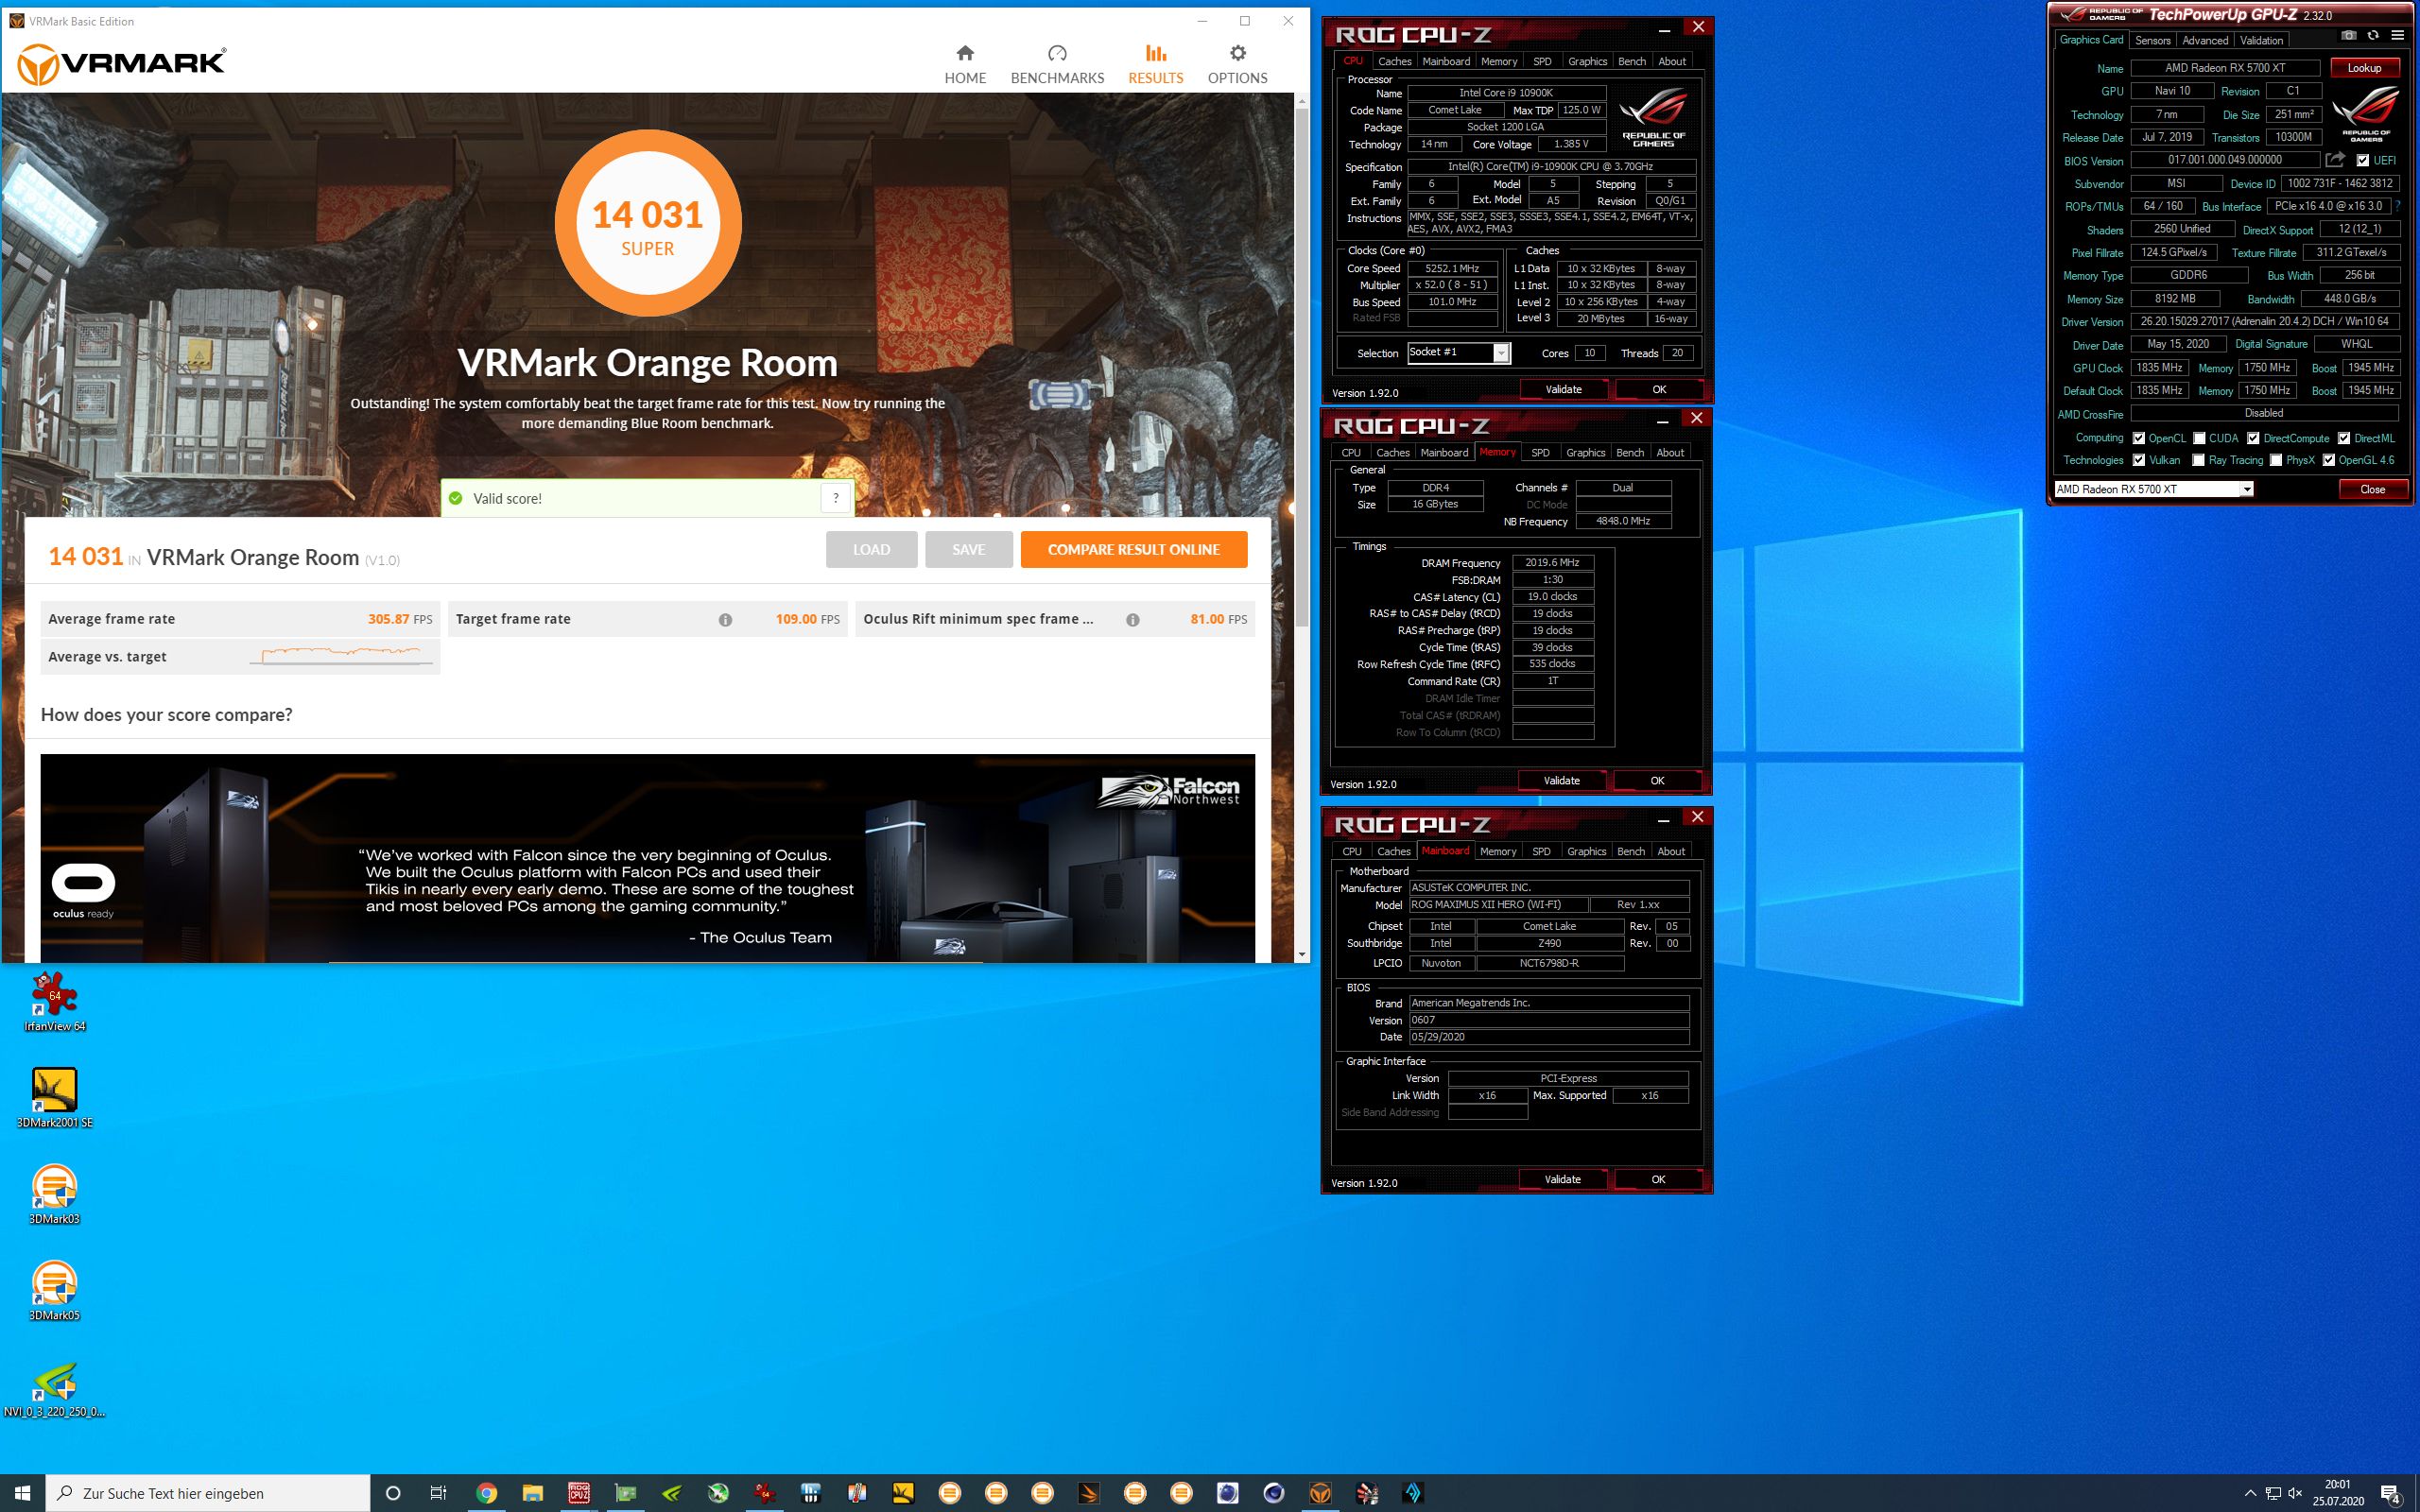
Task: Switch to the Sensors tab in GPU-Z
Action: 2152,41
